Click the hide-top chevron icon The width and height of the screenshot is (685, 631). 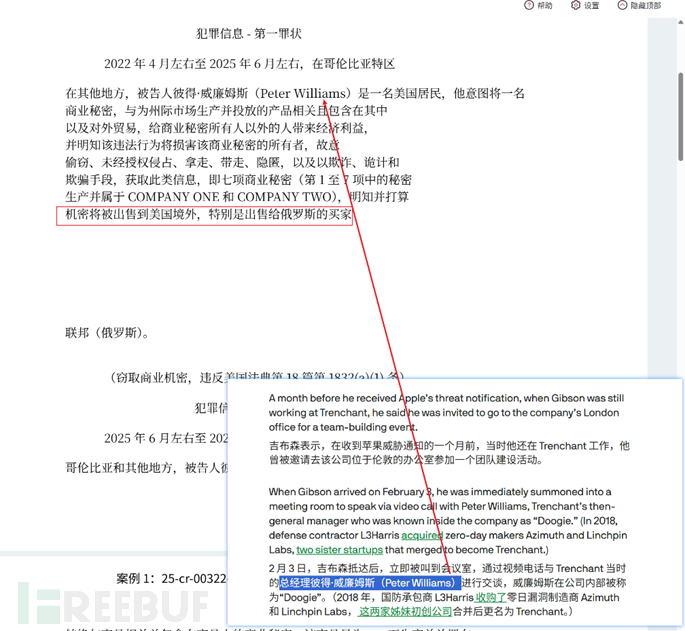tap(622, 5)
